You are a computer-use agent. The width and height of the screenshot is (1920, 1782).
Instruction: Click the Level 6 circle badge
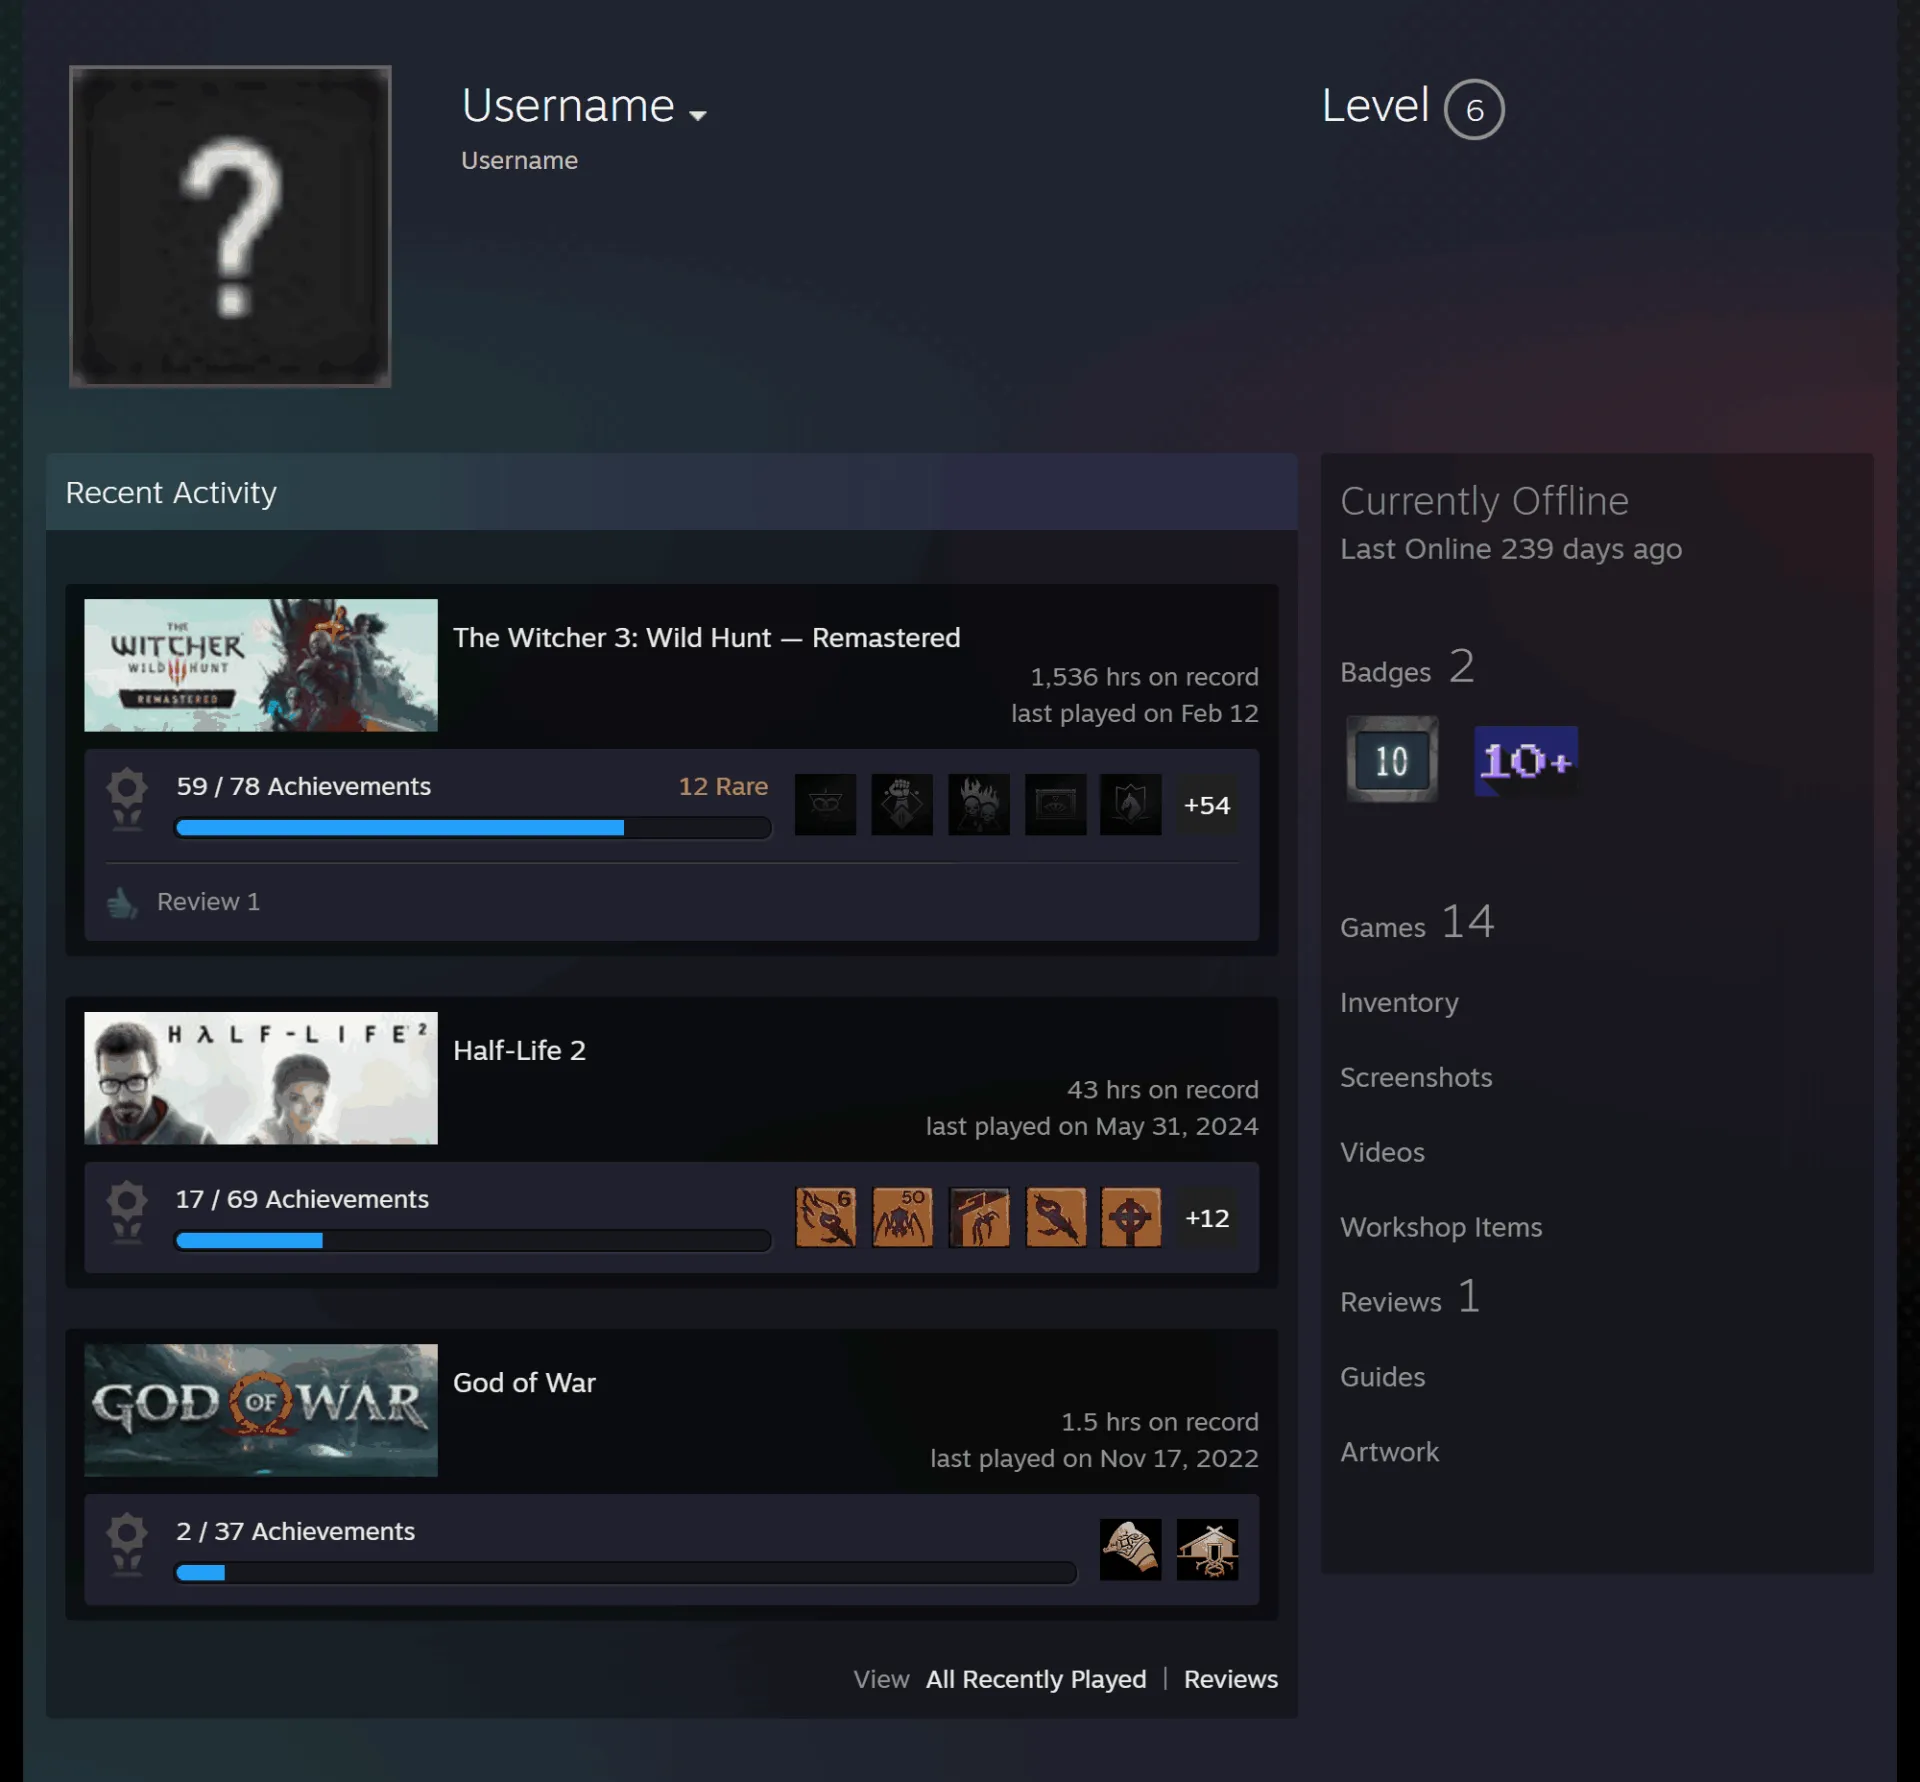tap(1474, 109)
